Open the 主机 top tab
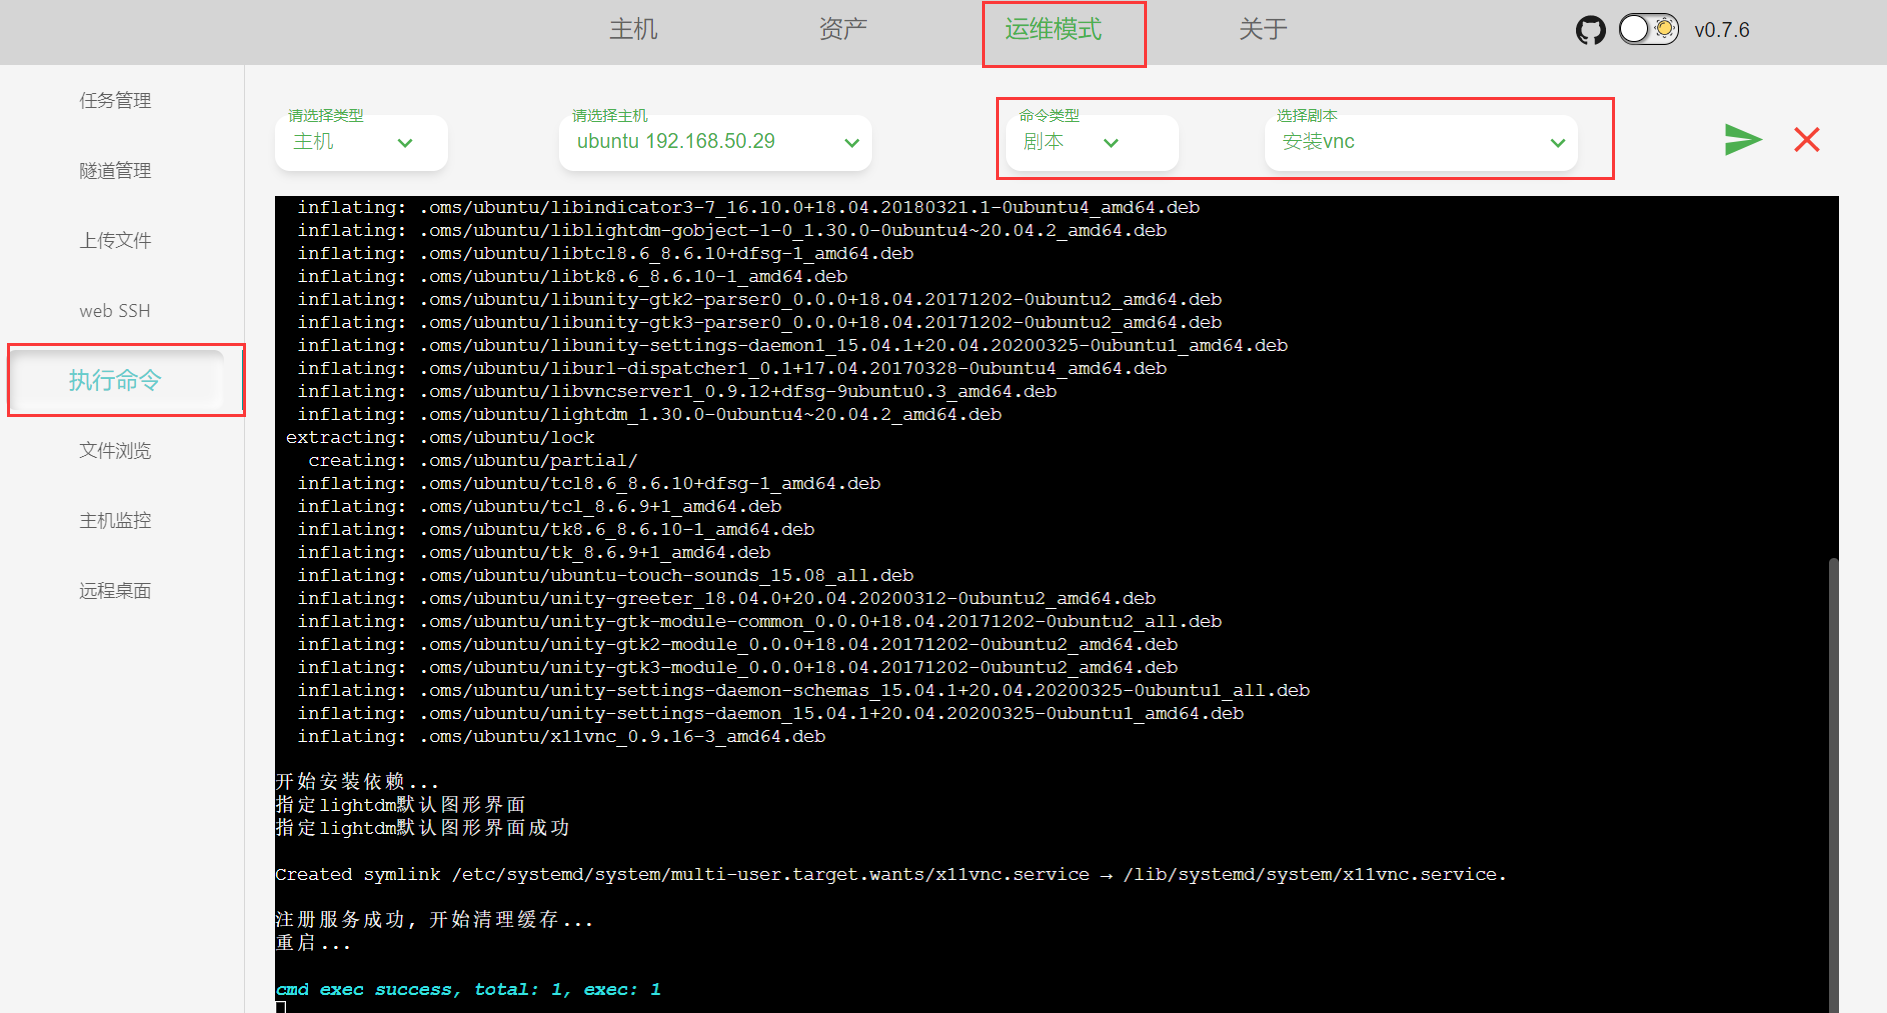Screen dimensions: 1887x1013 pyautogui.click(x=633, y=29)
